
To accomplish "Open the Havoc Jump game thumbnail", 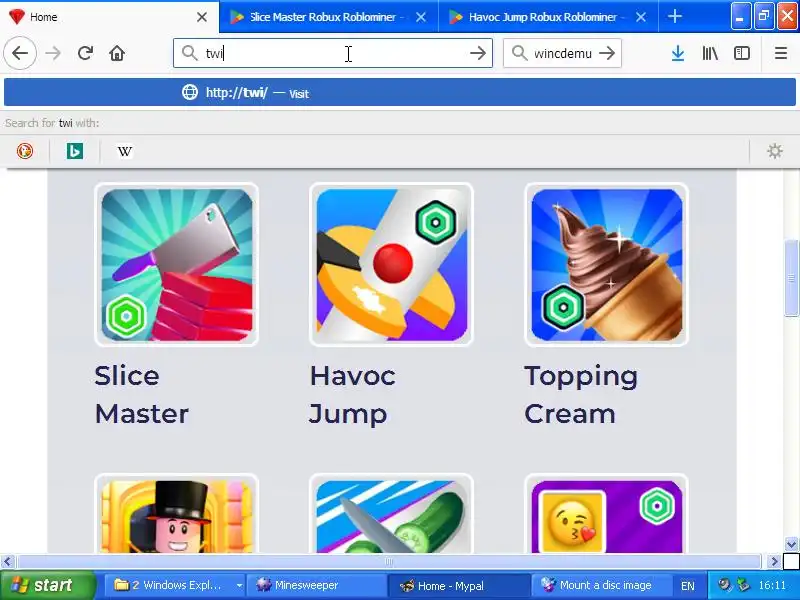I will (x=391, y=265).
